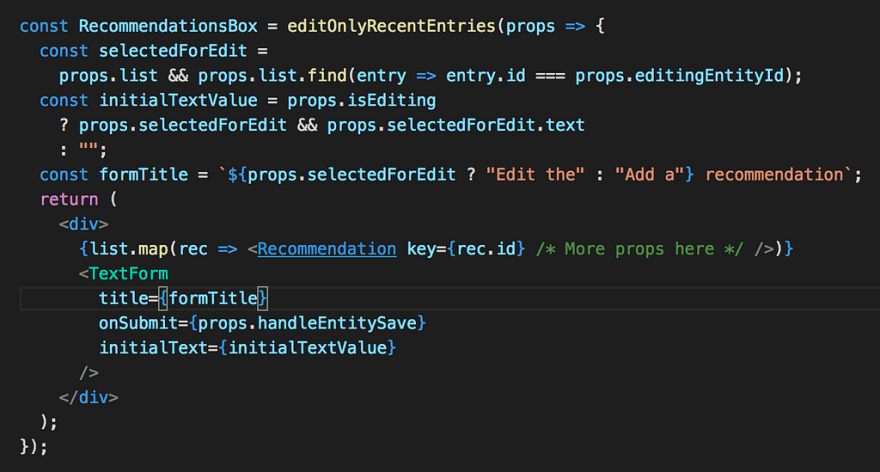Click the opening div tag
Viewport: 880px width, 472px height.
(x=84, y=224)
